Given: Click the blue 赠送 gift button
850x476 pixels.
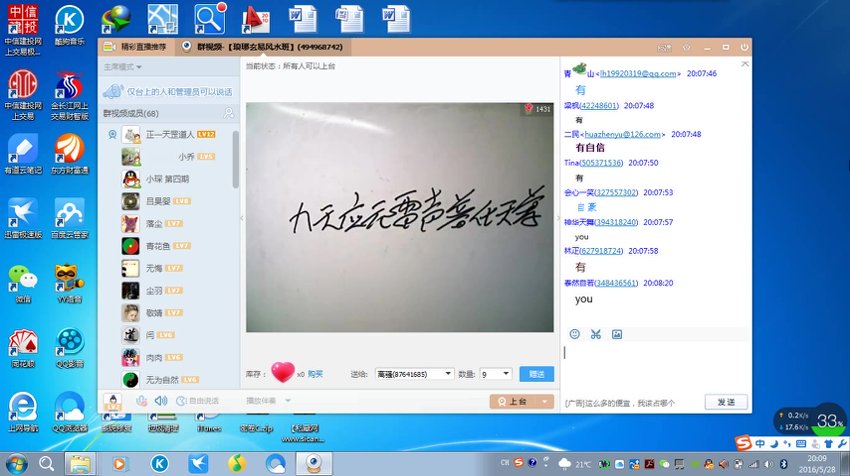Looking at the screenshot, I should coord(536,374).
